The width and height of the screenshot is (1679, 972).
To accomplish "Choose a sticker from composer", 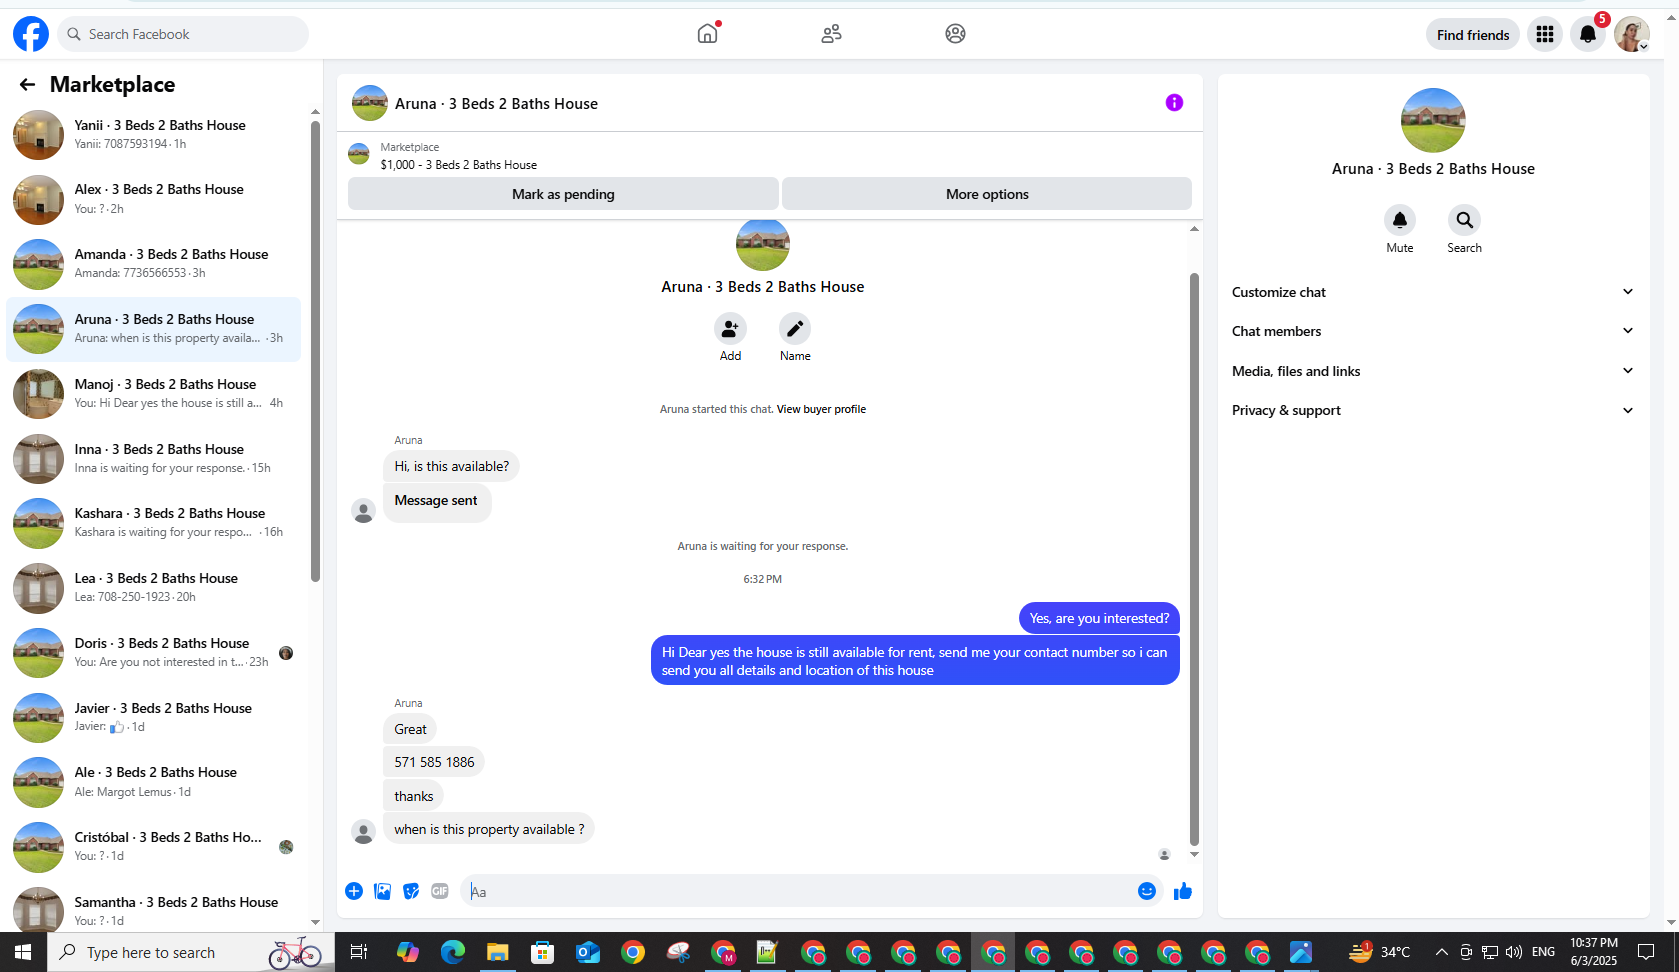I will tap(411, 891).
